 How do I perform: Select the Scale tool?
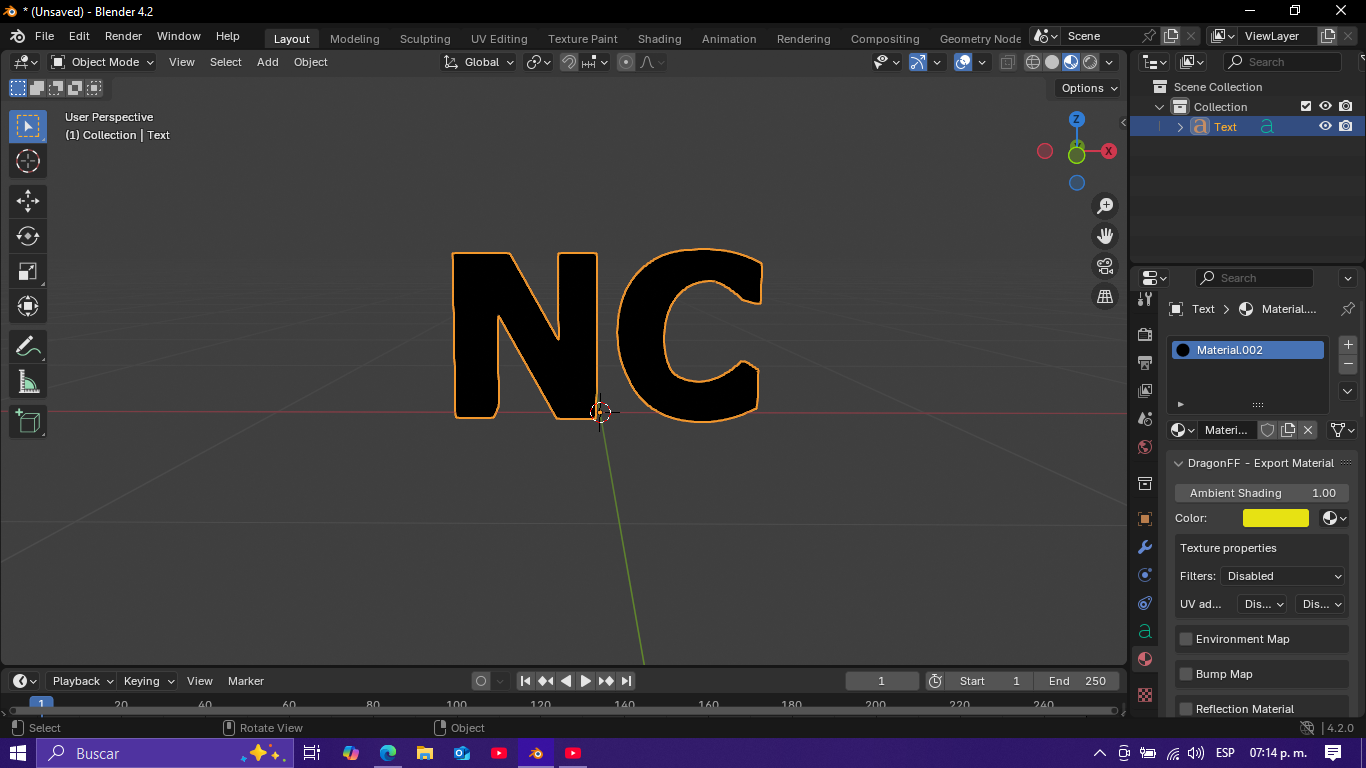coord(28,271)
